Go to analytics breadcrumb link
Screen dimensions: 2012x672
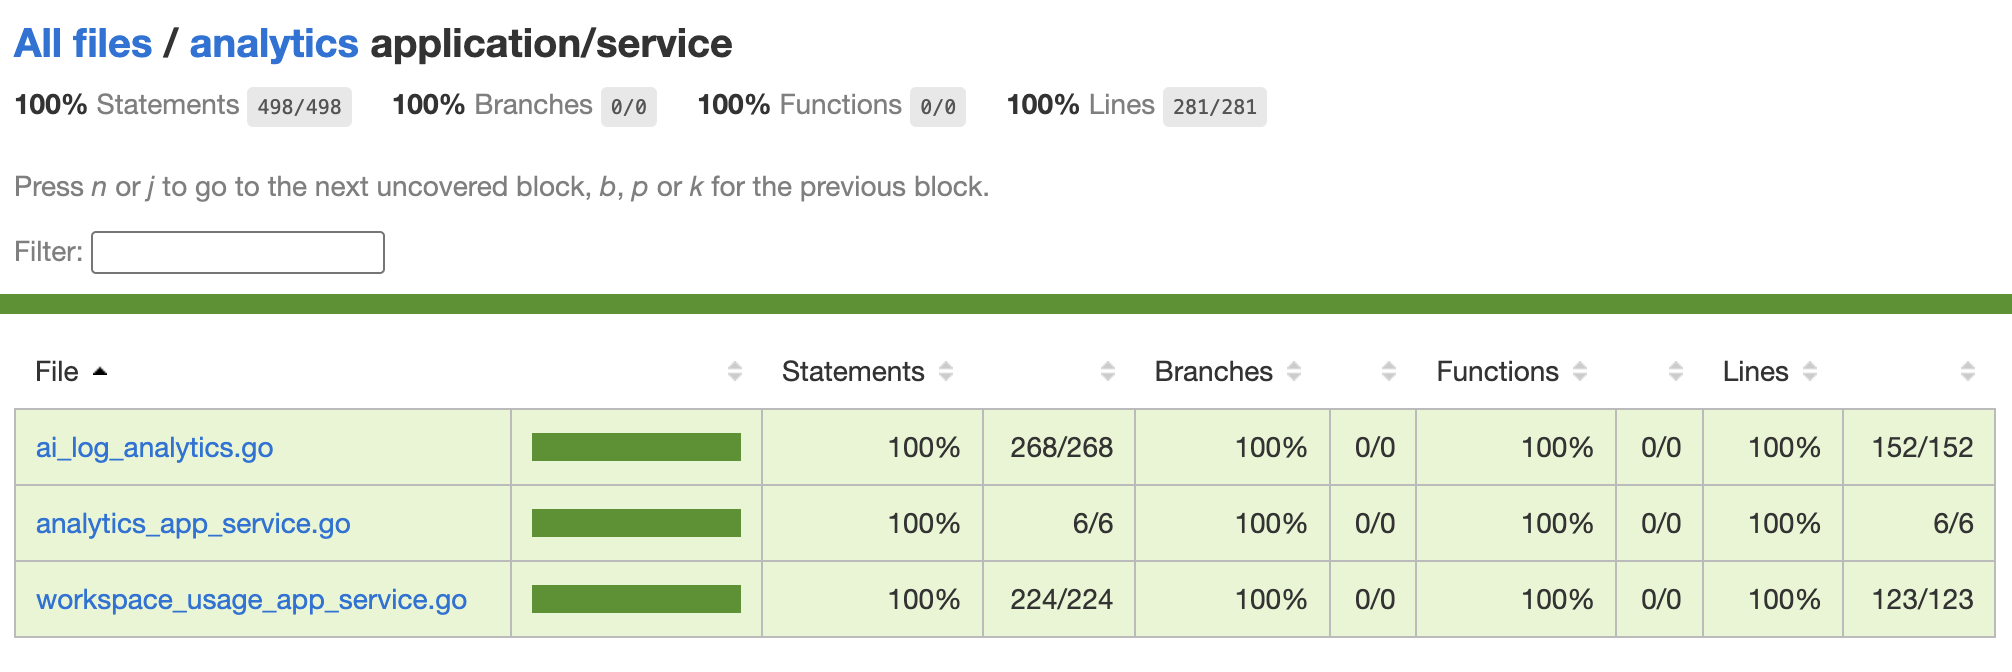[274, 44]
